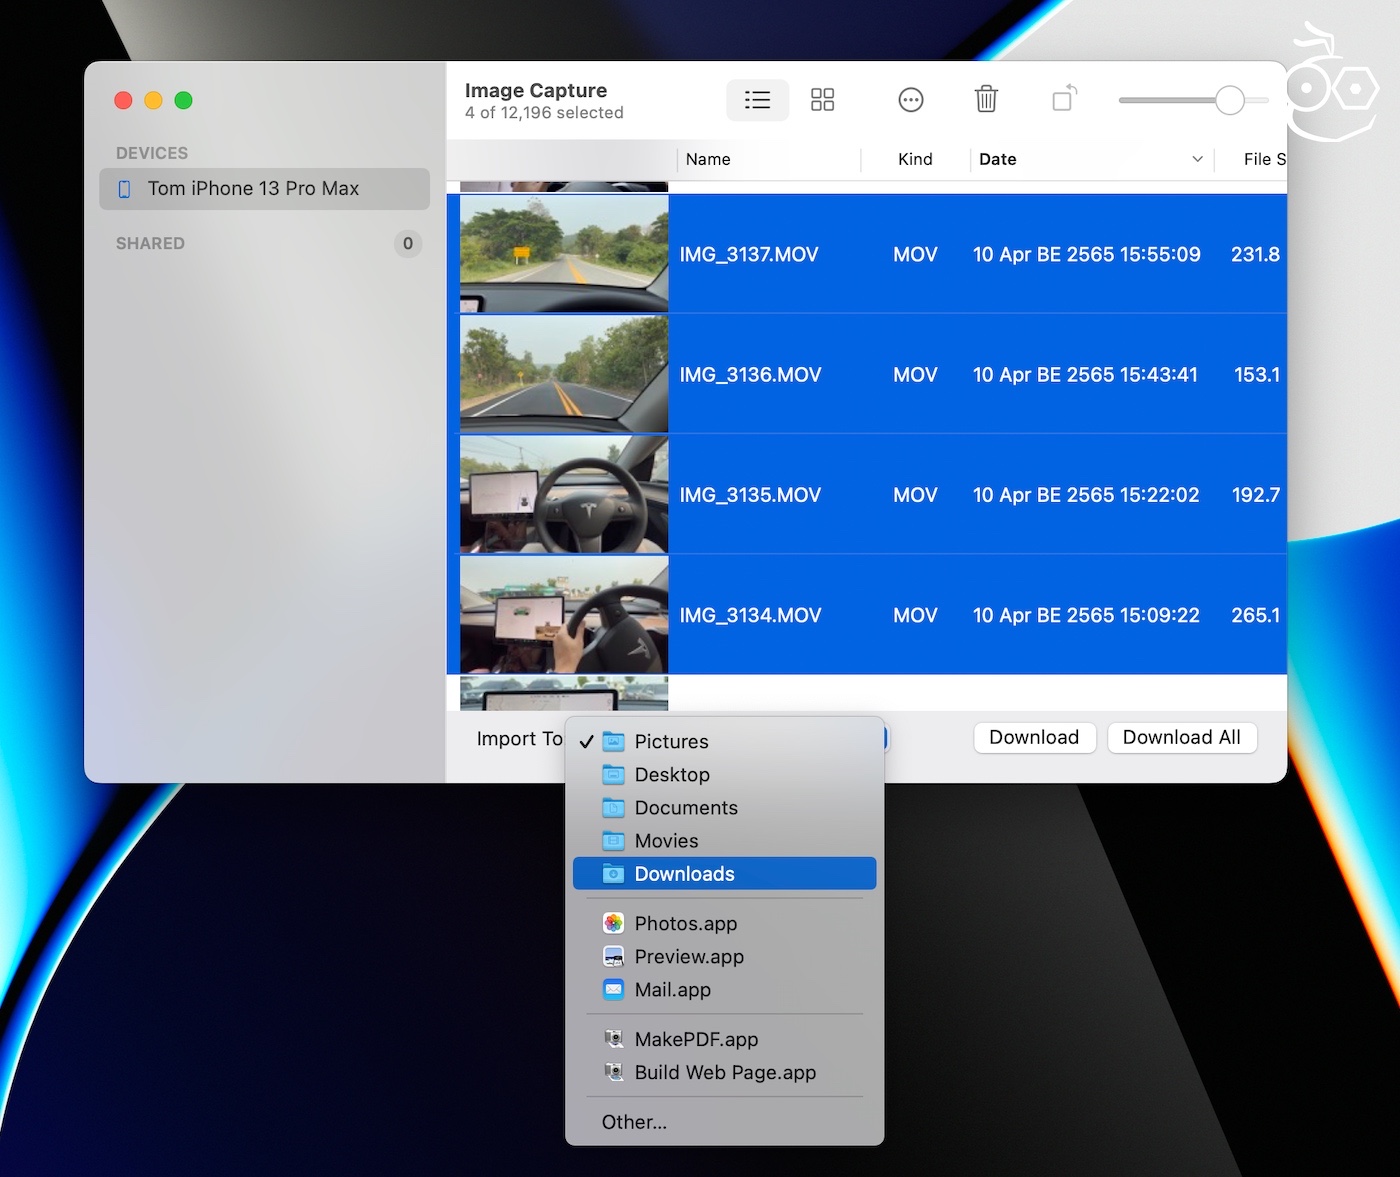Click the IMG_3135.MOV steering wheel thumbnail

564,494
